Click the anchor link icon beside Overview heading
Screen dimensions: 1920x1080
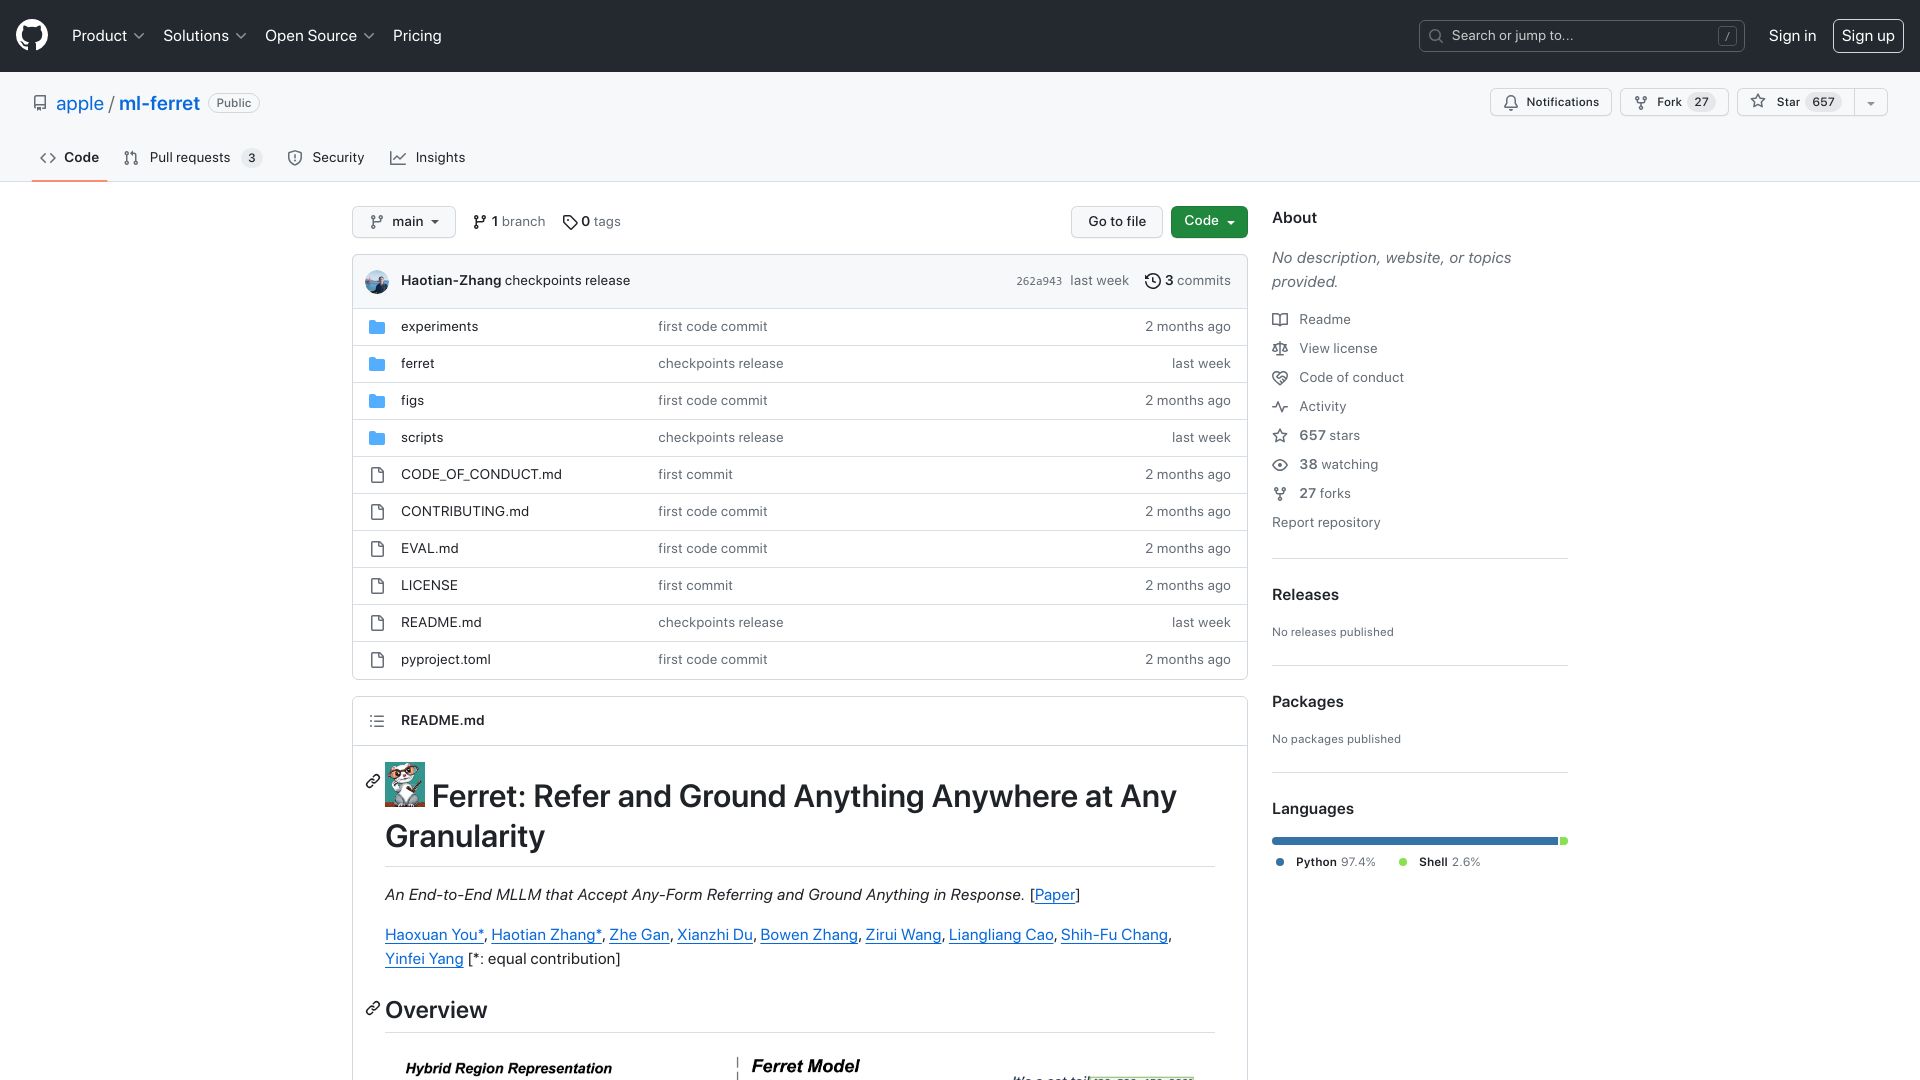[373, 1008]
